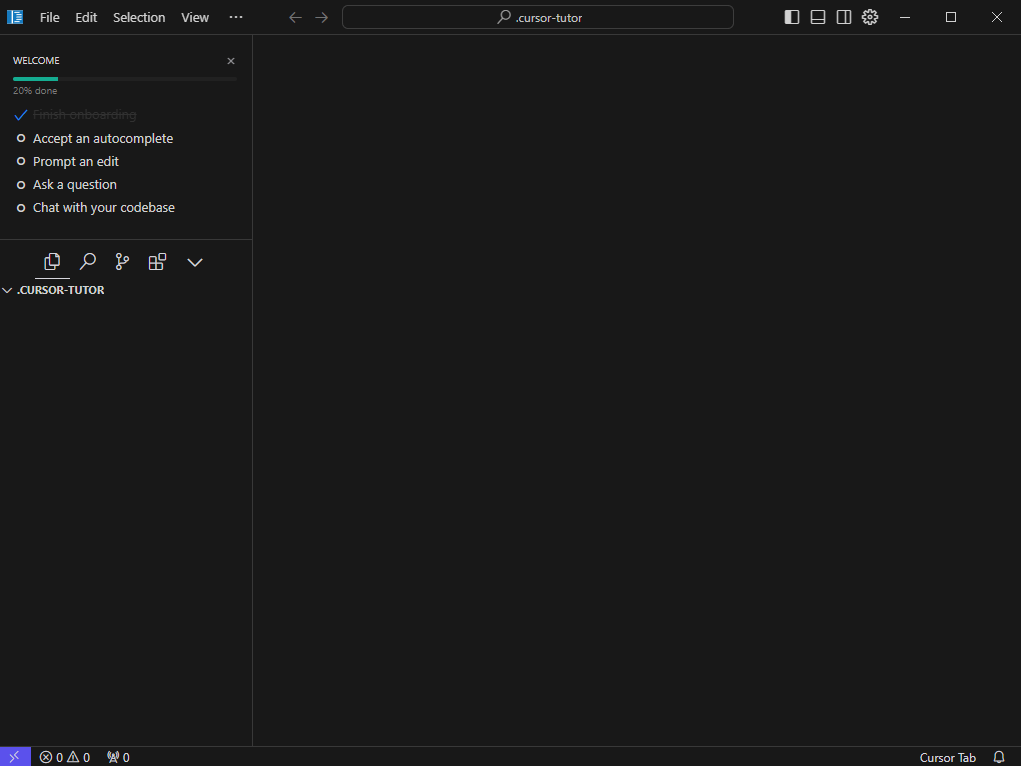Click the .cursor-tutor command center search box

click(x=538, y=18)
